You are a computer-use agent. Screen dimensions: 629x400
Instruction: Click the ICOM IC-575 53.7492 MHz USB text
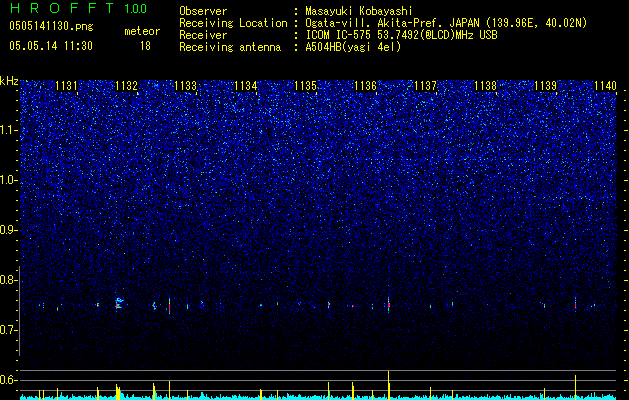click(x=401, y=35)
